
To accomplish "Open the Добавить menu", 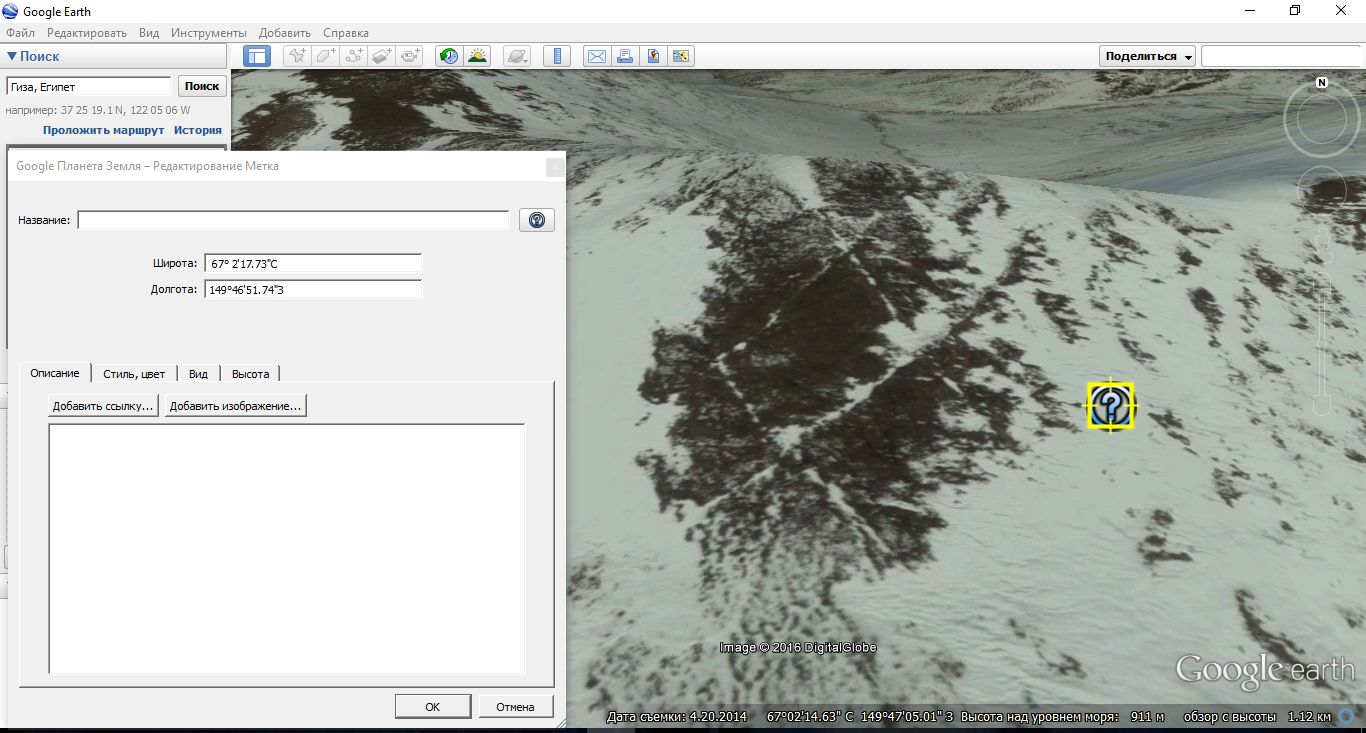I will [x=285, y=33].
